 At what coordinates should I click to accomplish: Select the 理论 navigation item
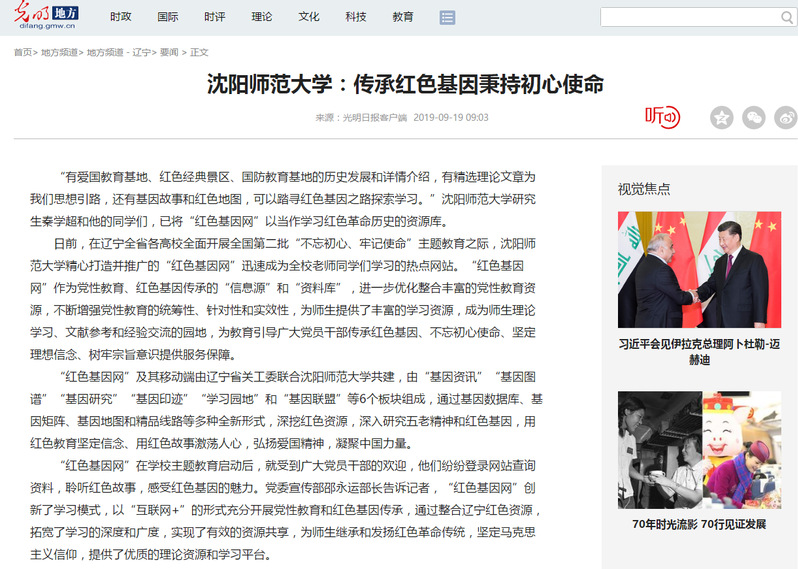(x=262, y=17)
